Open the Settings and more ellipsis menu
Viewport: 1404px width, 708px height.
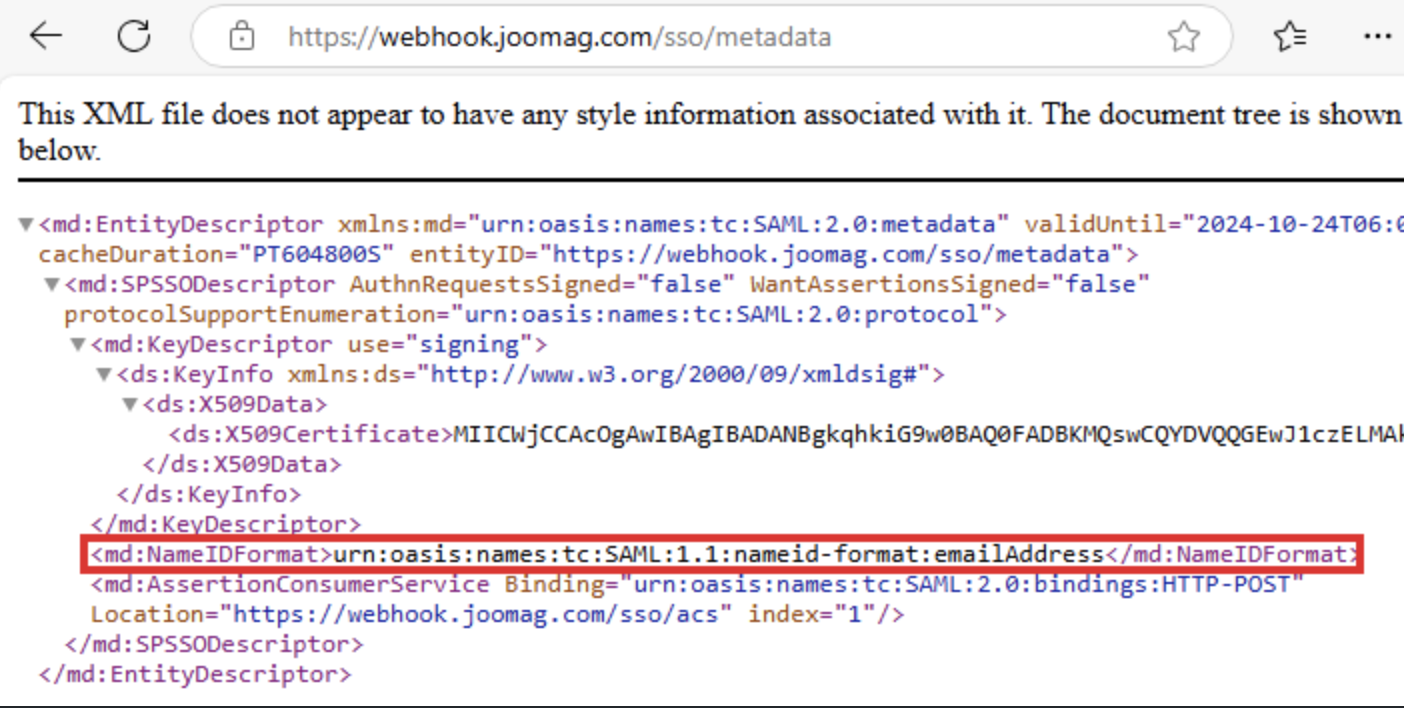point(1377,38)
